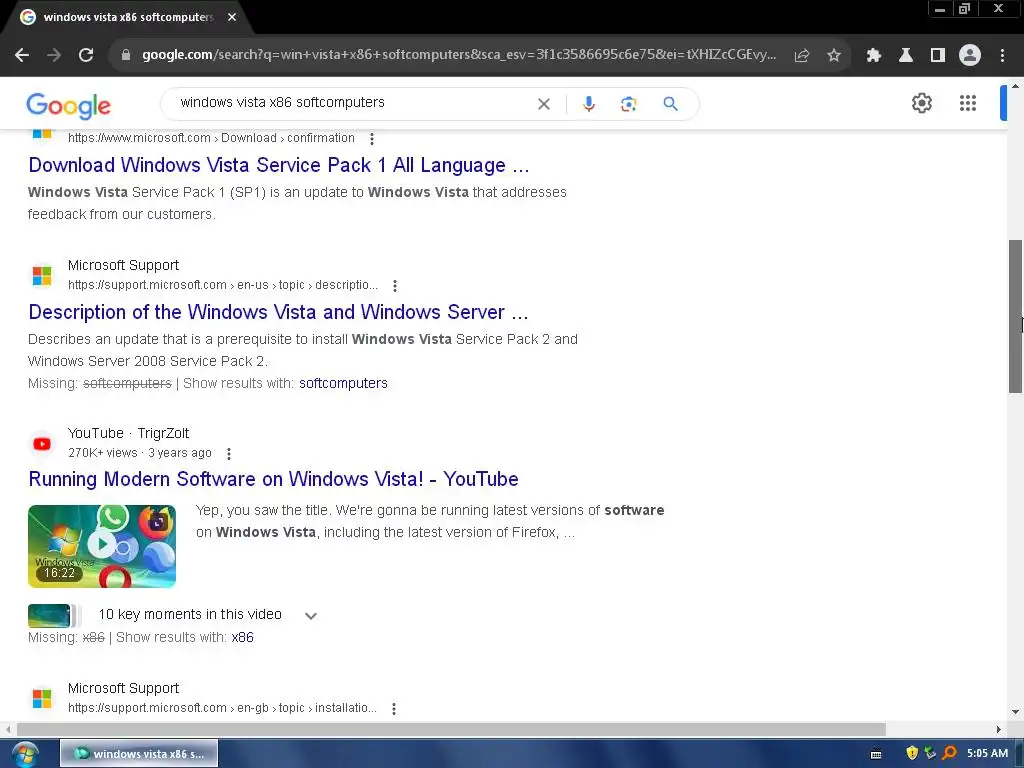Expand 10 key moments in this video
The width and height of the screenshot is (1024, 768).
click(x=311, y=616)
